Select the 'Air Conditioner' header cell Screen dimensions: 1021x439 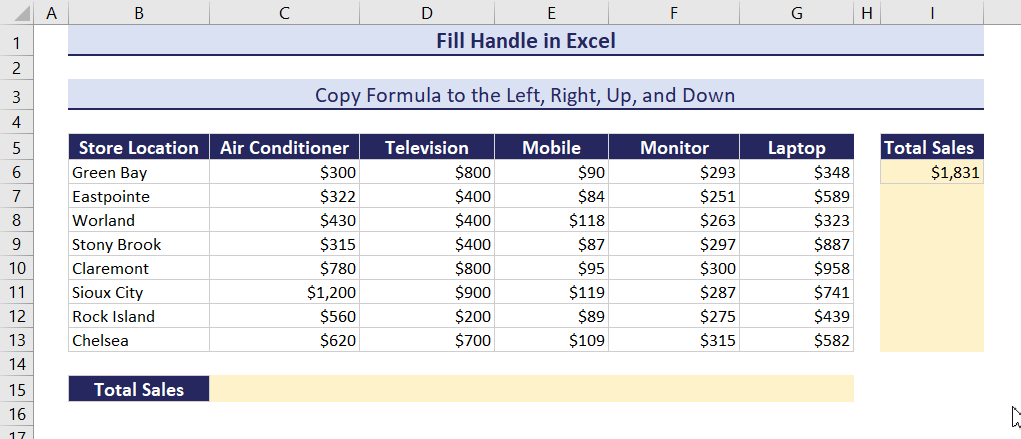pyautogui.click(x=284, y=148)
